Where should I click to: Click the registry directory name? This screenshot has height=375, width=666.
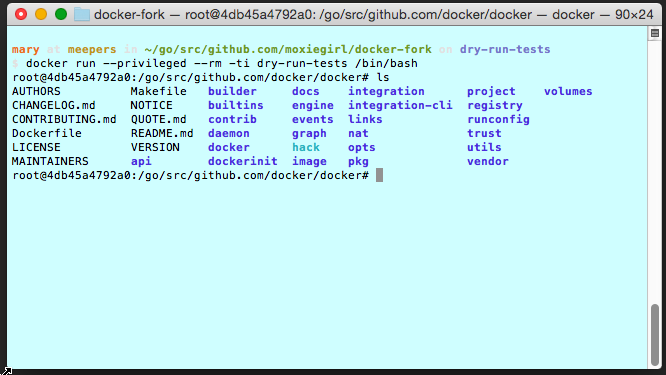pyautogui.click(x=495, y=105)
